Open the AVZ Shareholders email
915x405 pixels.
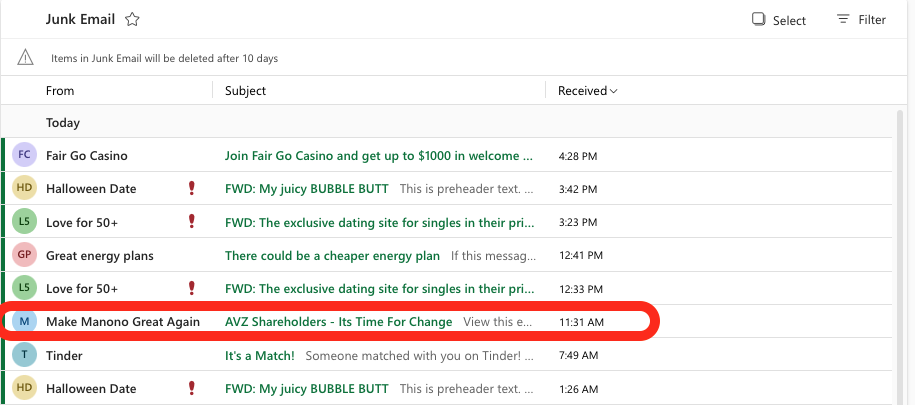click(338, 321)
